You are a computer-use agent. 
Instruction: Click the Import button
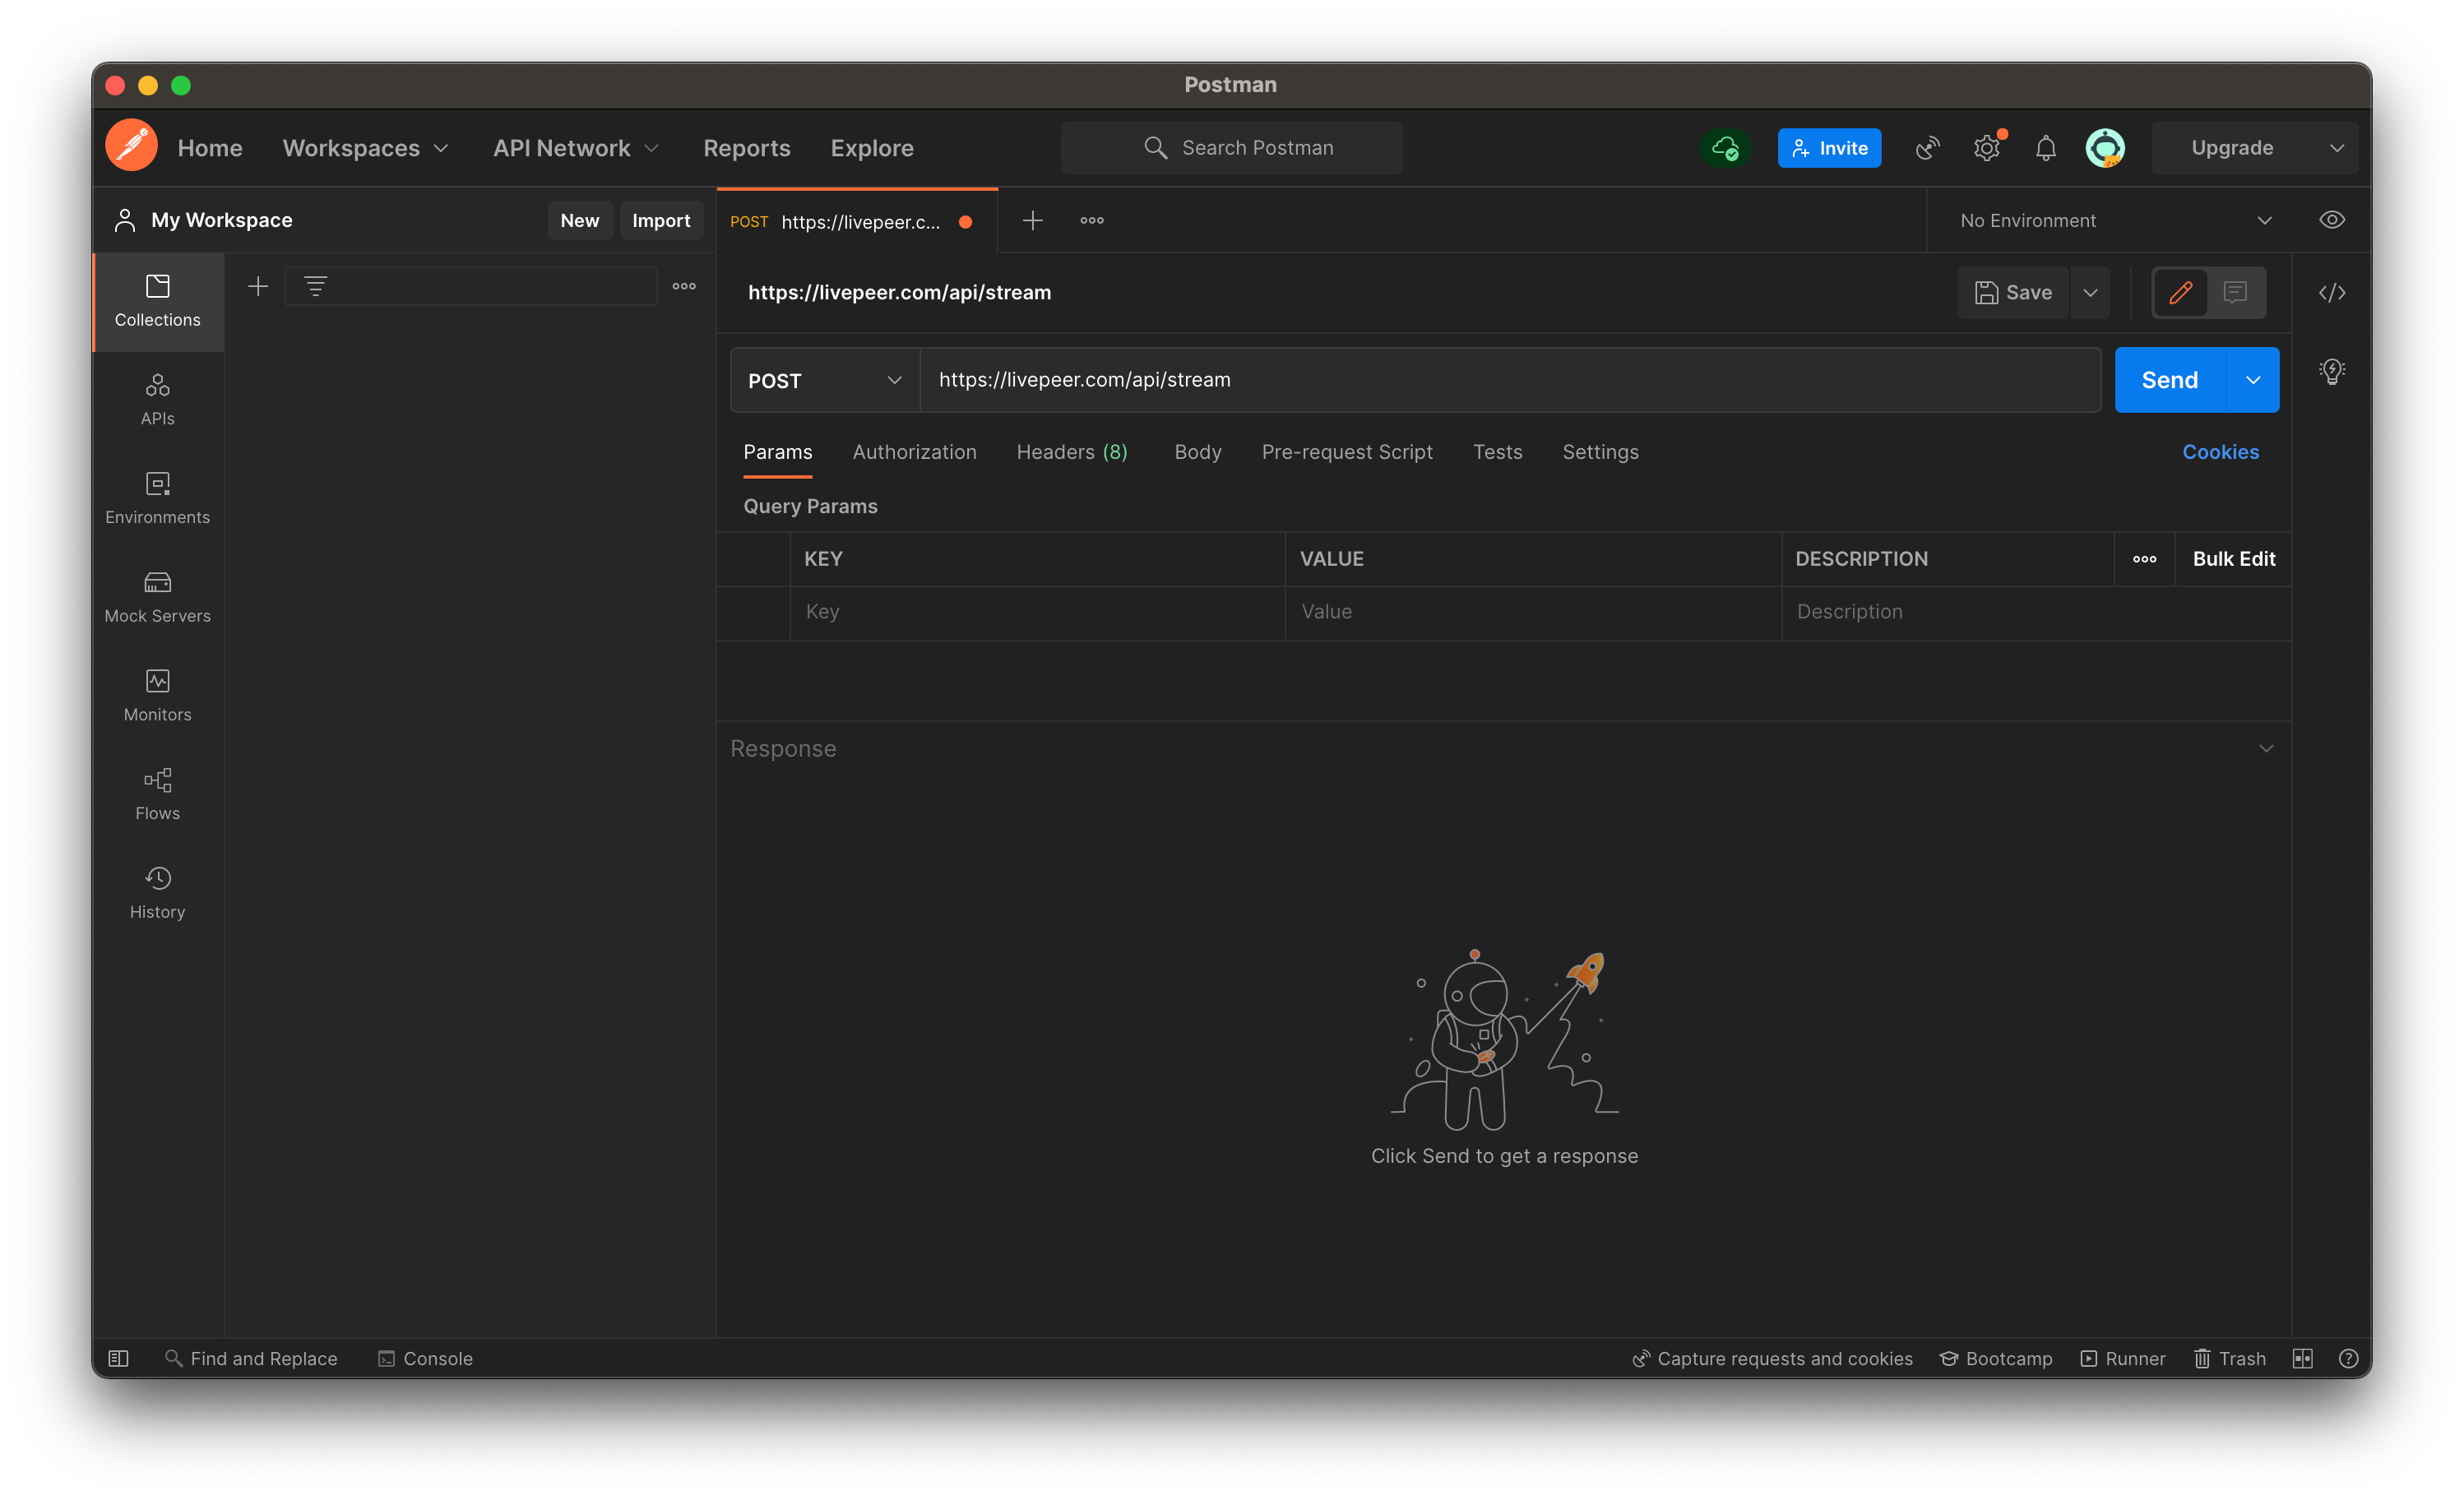(661, 220)
